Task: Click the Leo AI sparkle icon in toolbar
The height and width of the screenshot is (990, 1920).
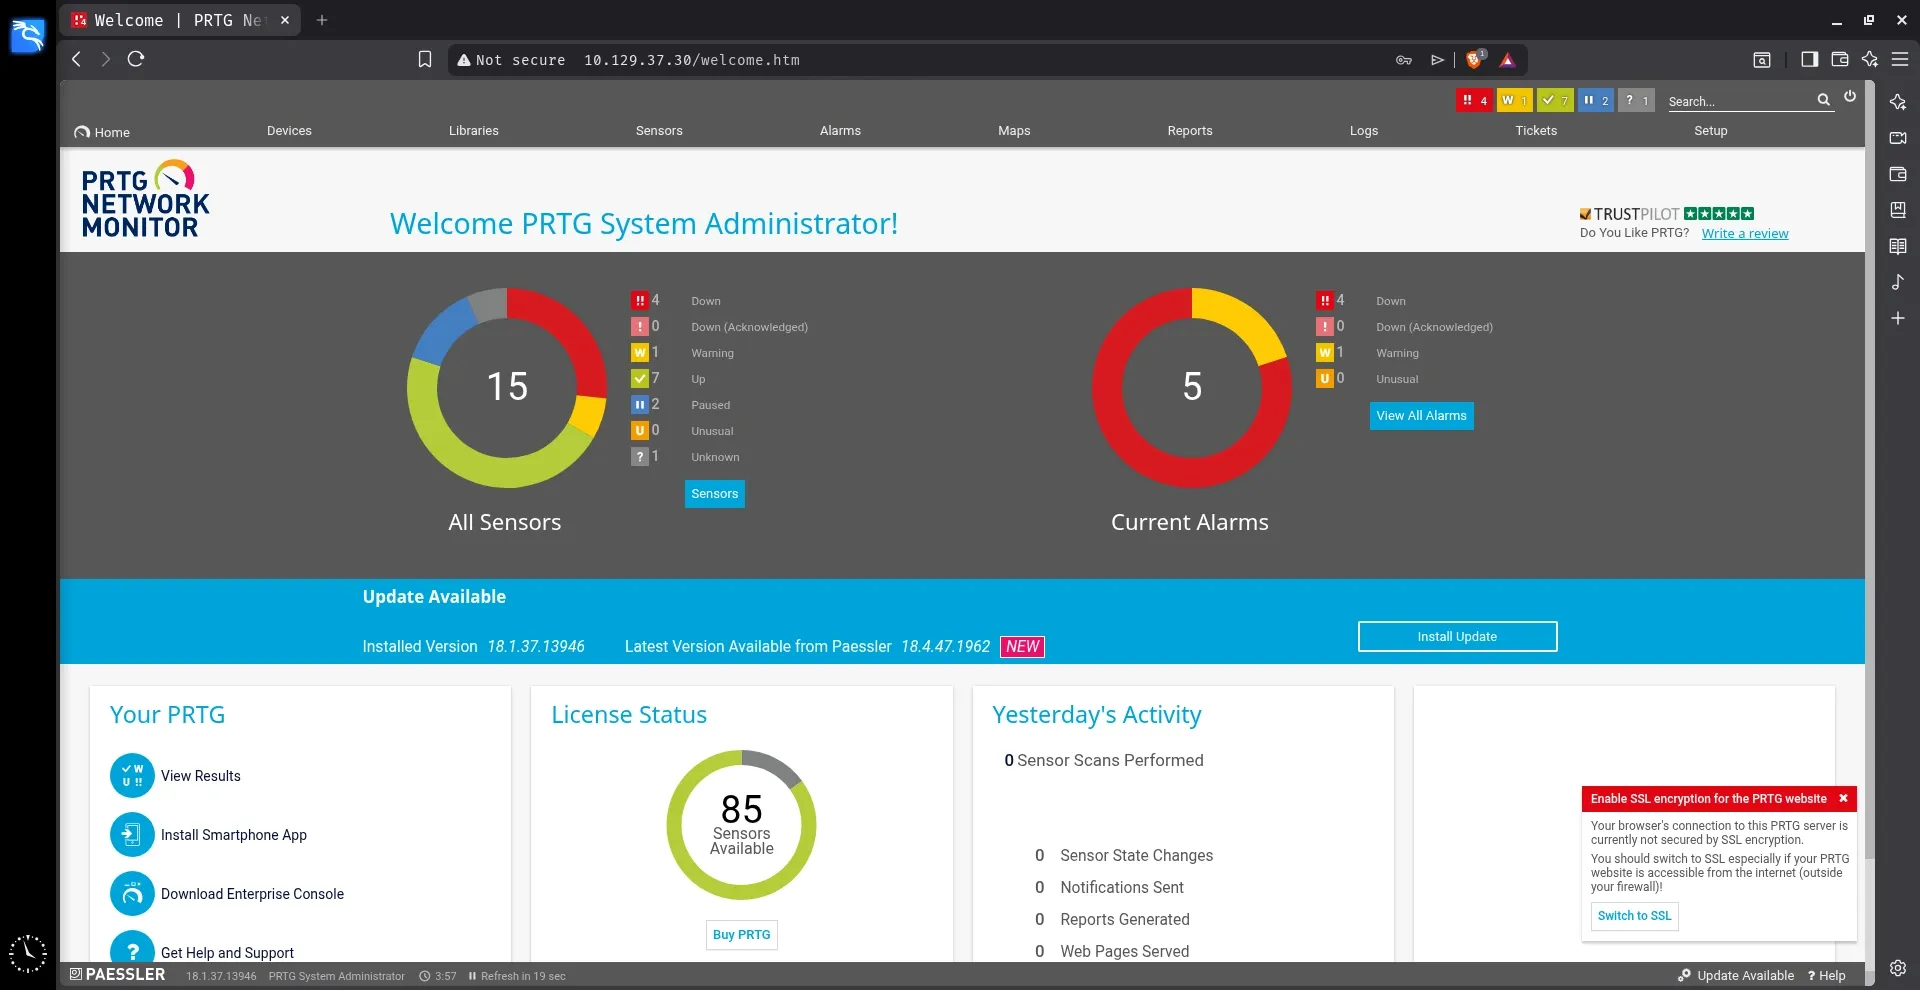Action: pyautogui.click(x=1869, y=60)
